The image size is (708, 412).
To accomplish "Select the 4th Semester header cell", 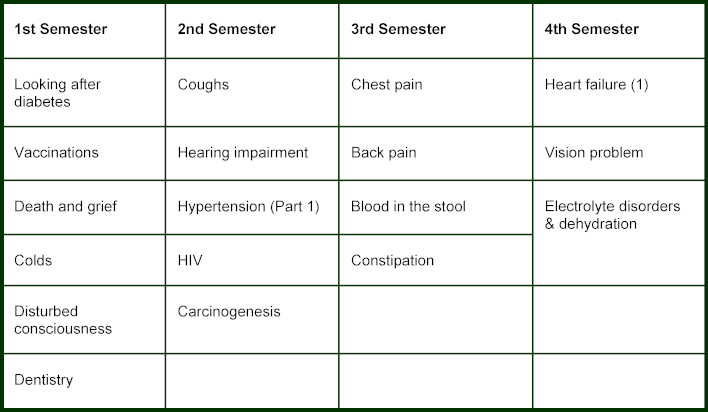I will pyautogui.click(x=619, y=31).
